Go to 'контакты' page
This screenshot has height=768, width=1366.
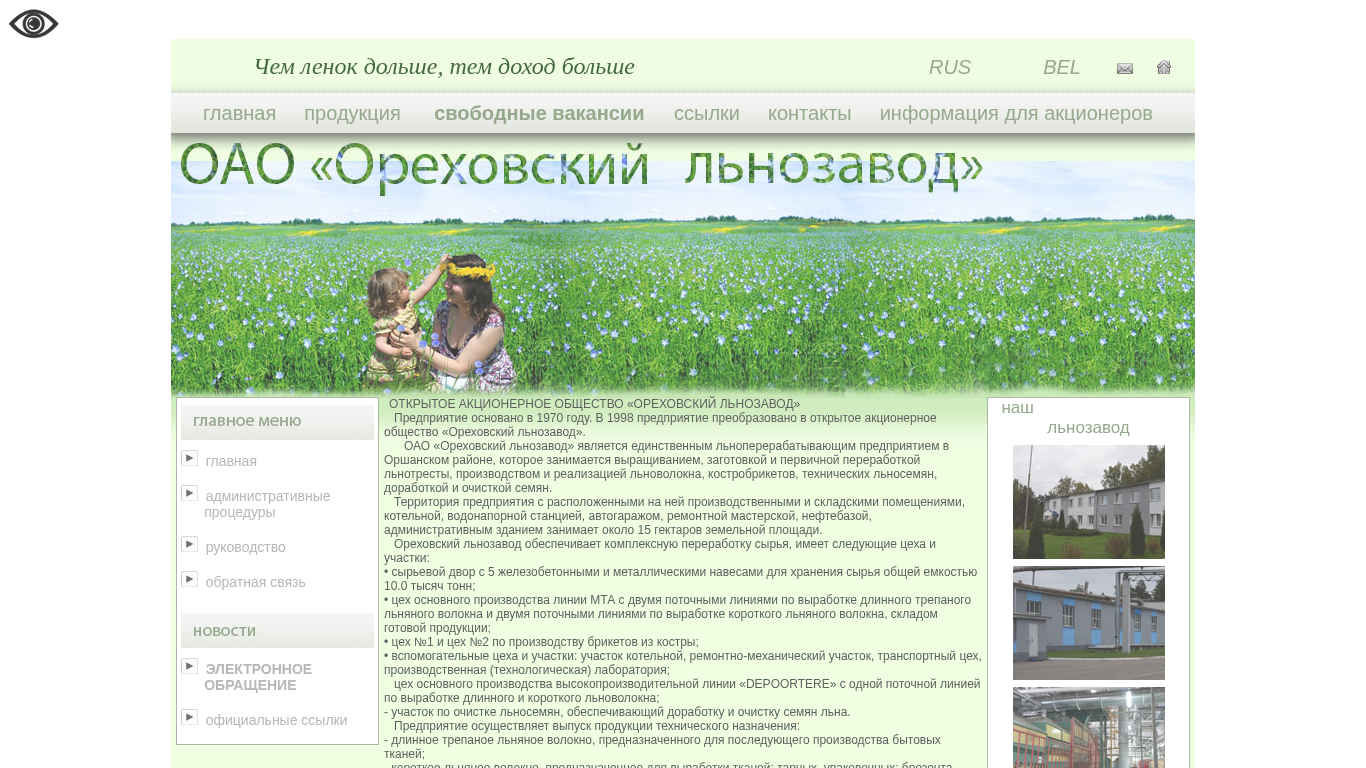pyautogui.click(x=810, y=113)
